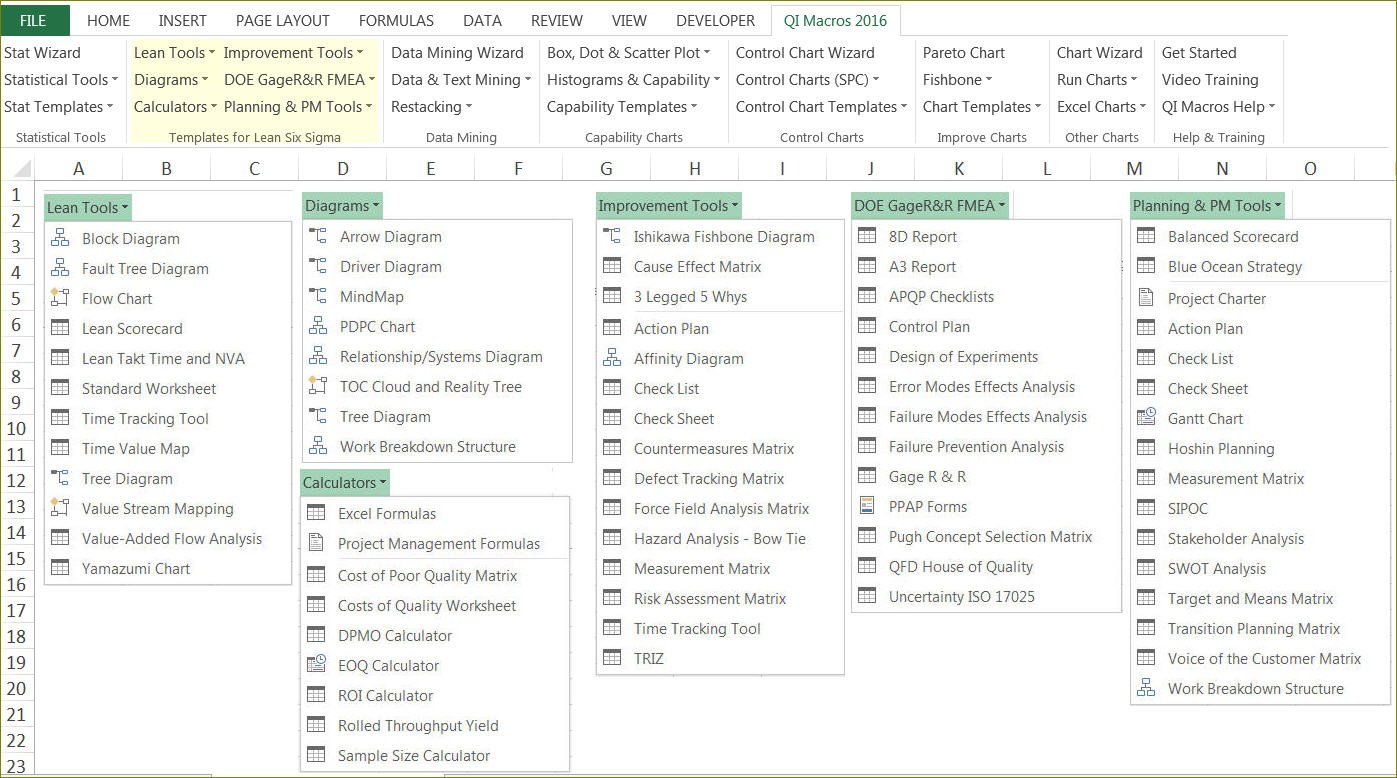Click the TRIZ table icon
This screenshot has width=1397, height=778.
[x=612, y=658]
